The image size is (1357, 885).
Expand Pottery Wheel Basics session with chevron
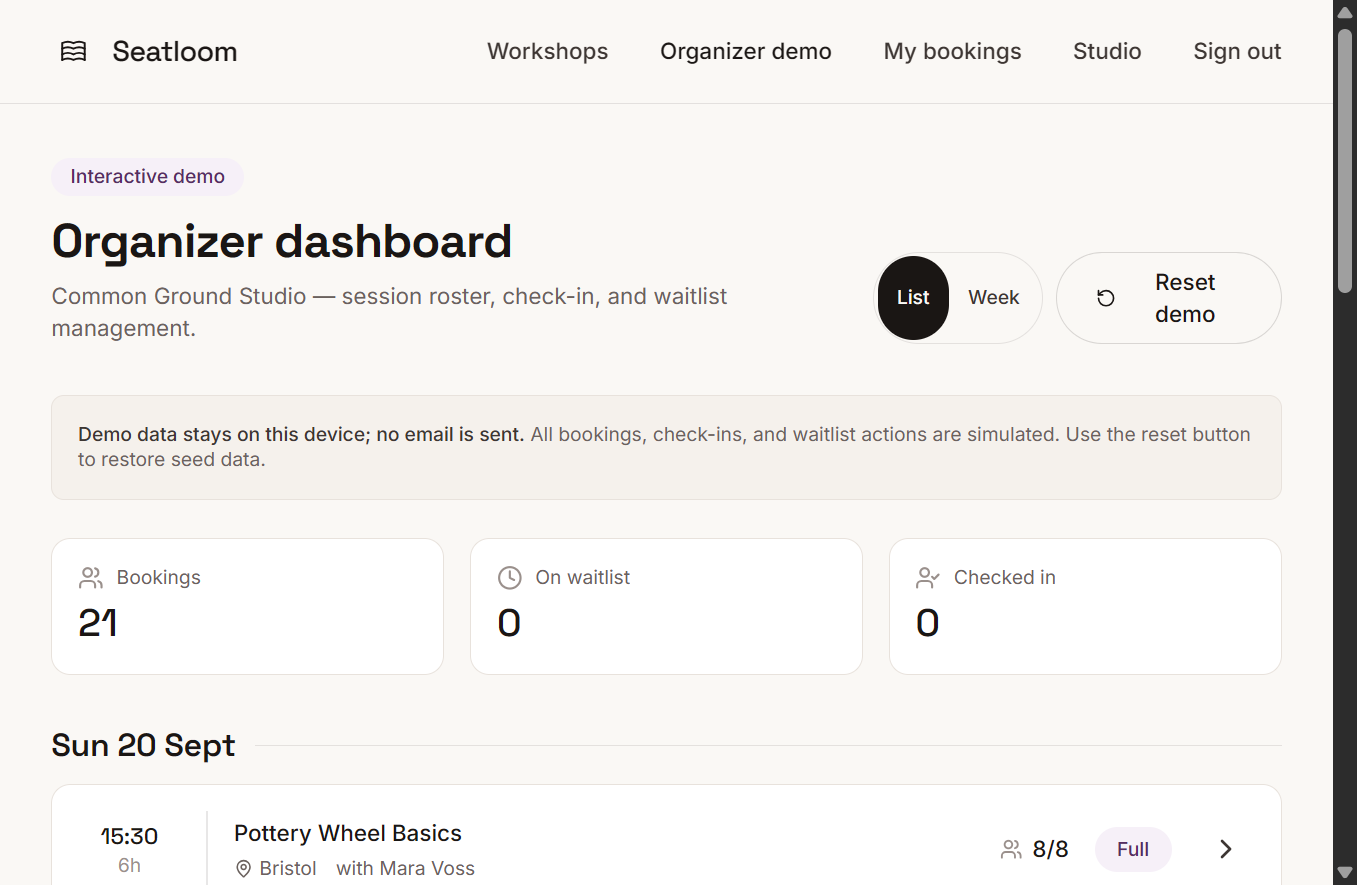point(1226,849)
